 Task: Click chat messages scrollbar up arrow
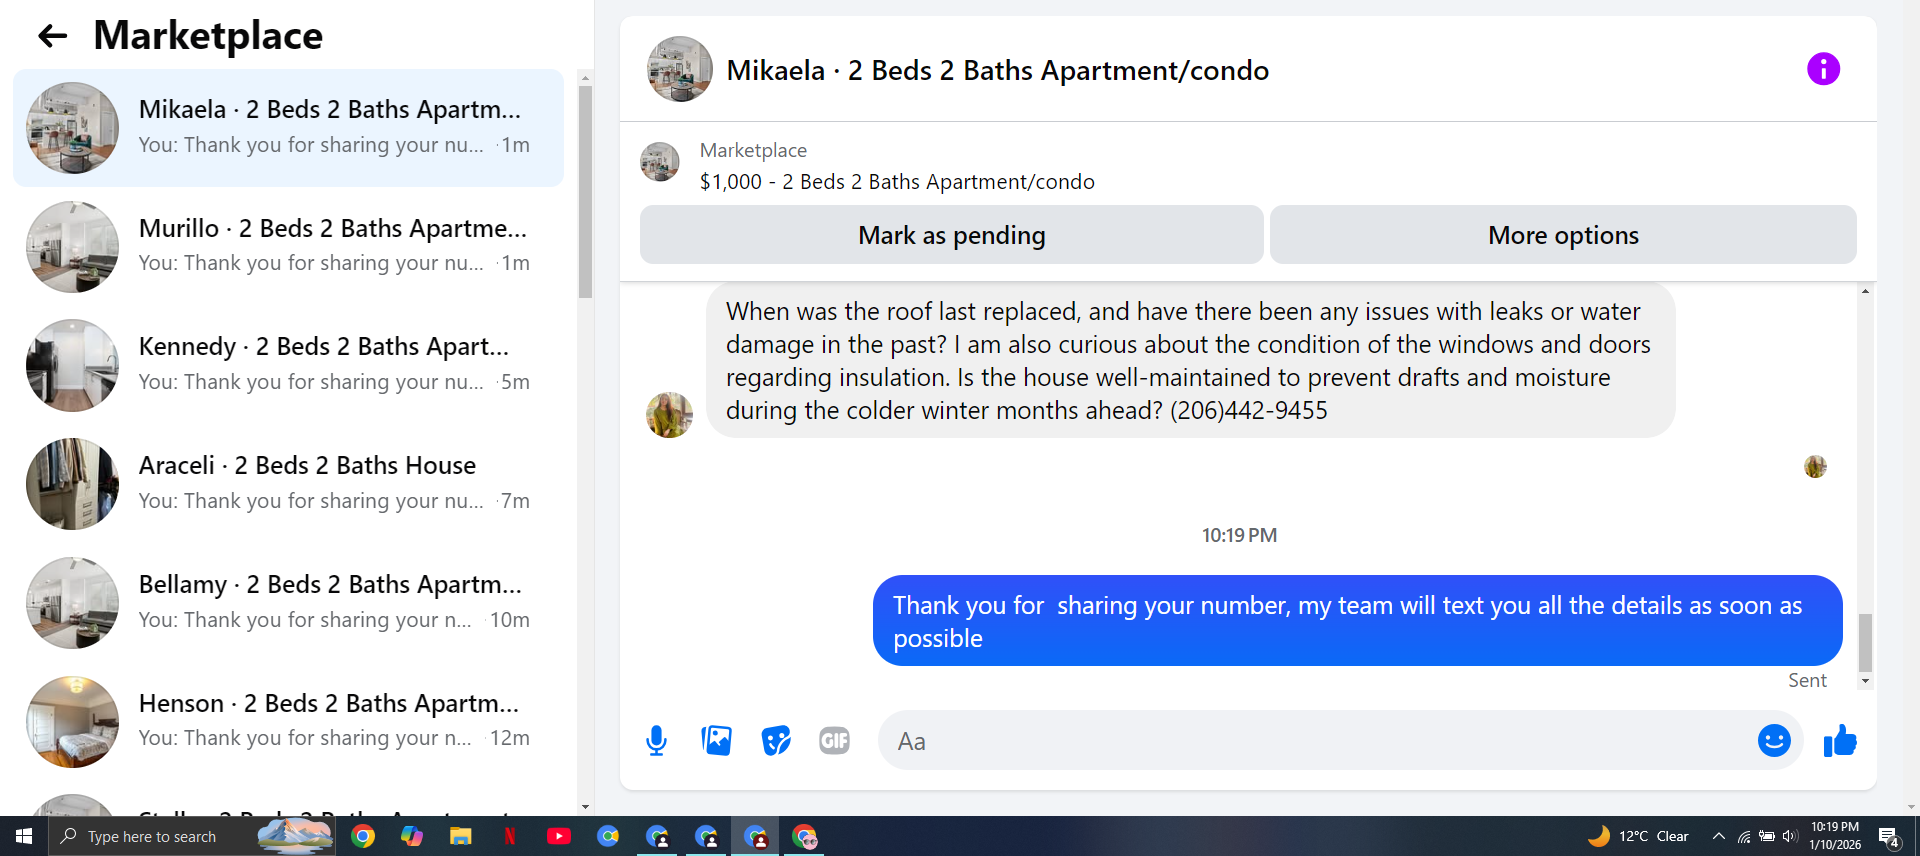click(x=1865, y=291)
